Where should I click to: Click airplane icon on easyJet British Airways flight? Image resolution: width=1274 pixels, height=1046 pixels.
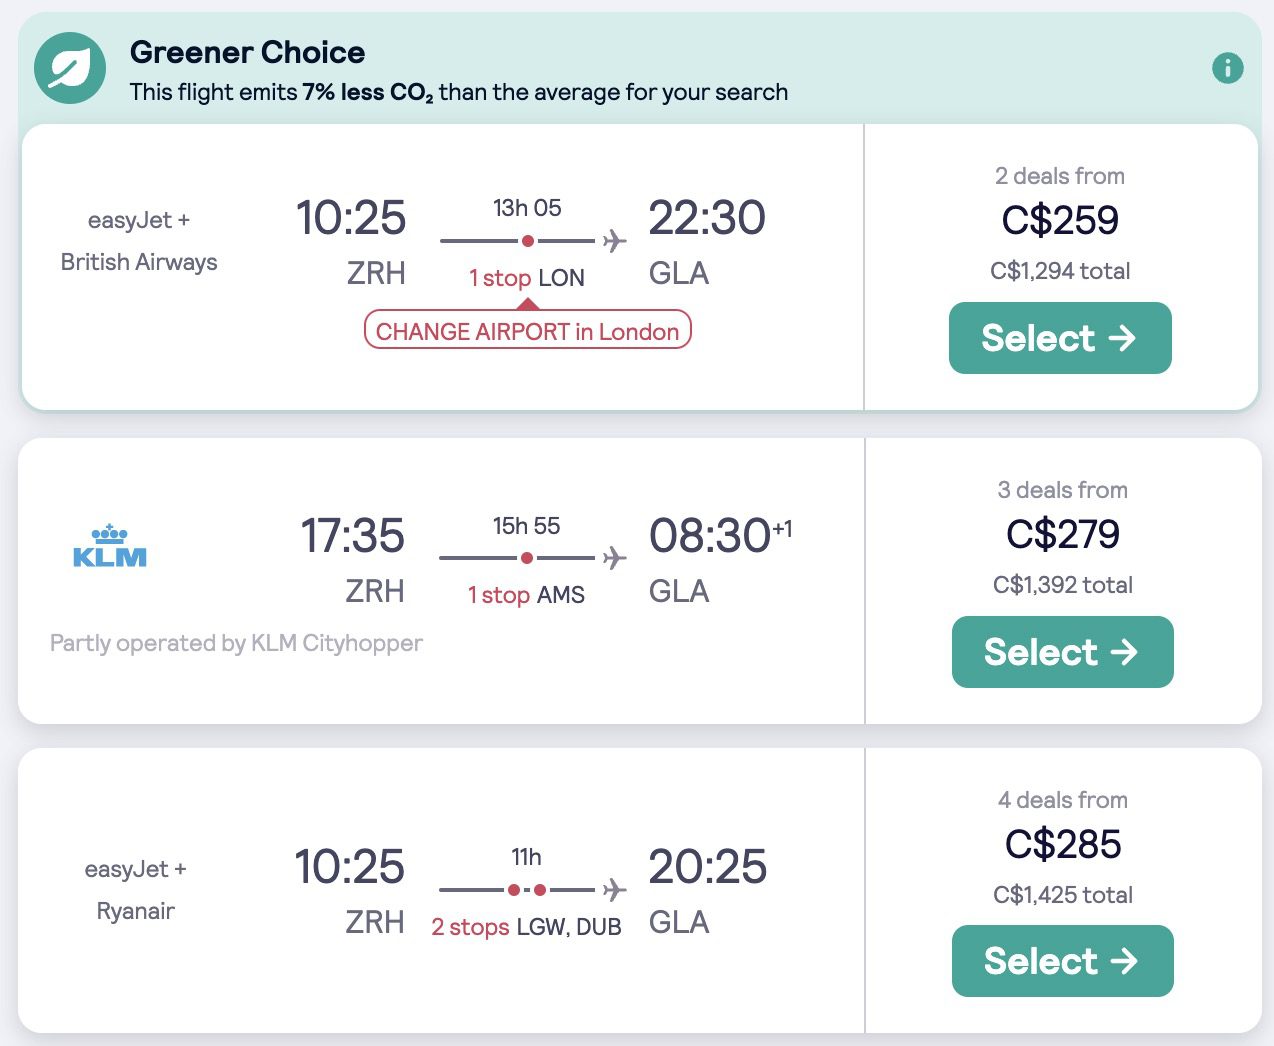[614, 241]
